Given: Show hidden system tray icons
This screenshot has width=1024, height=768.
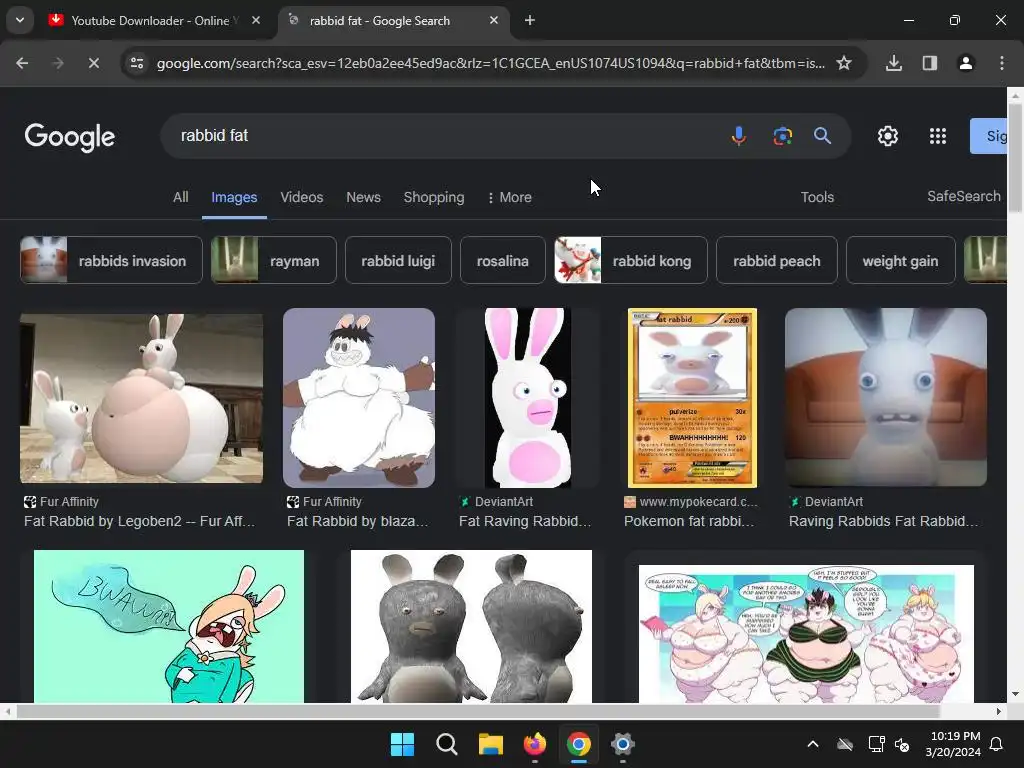Looking at the screenshot, I should point(813,744).
